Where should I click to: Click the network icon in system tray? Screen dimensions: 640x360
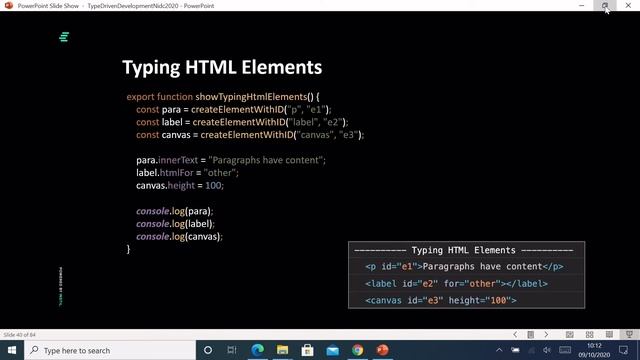[531, 350]
